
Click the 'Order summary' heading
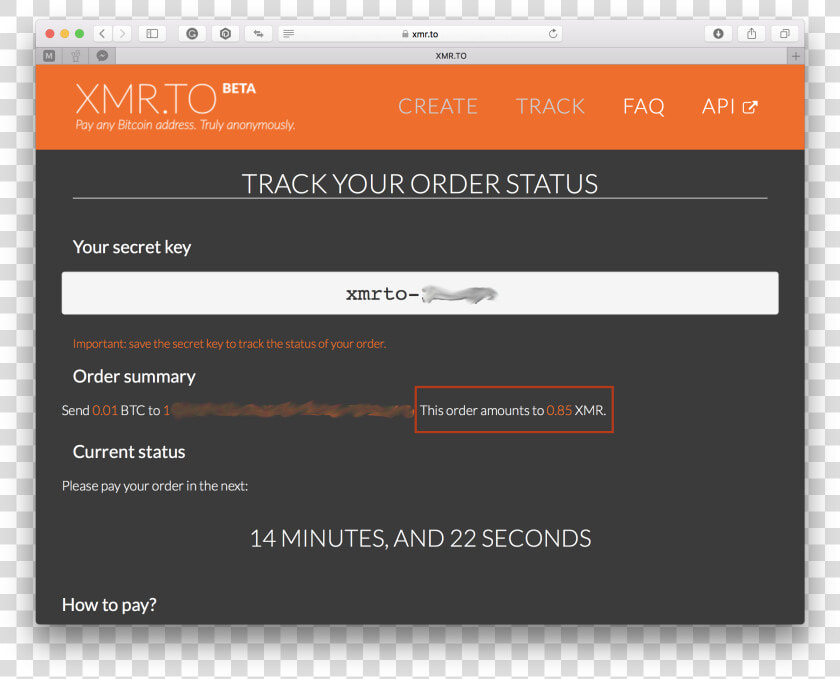pos(134,376)
